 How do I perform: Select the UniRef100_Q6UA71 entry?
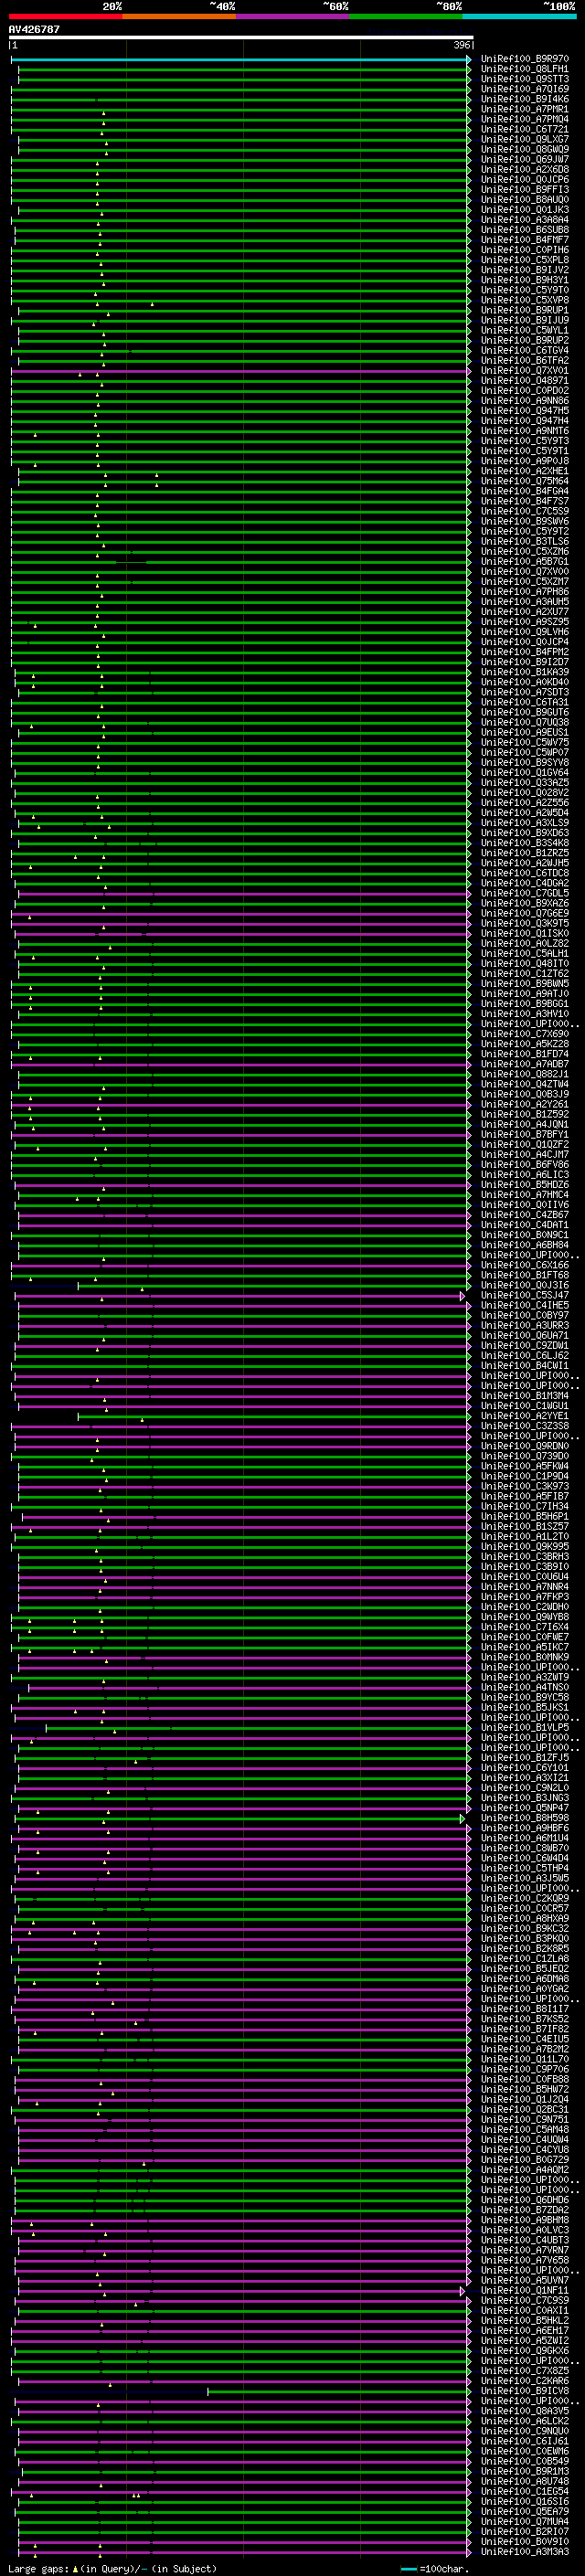click(524, 1335)
